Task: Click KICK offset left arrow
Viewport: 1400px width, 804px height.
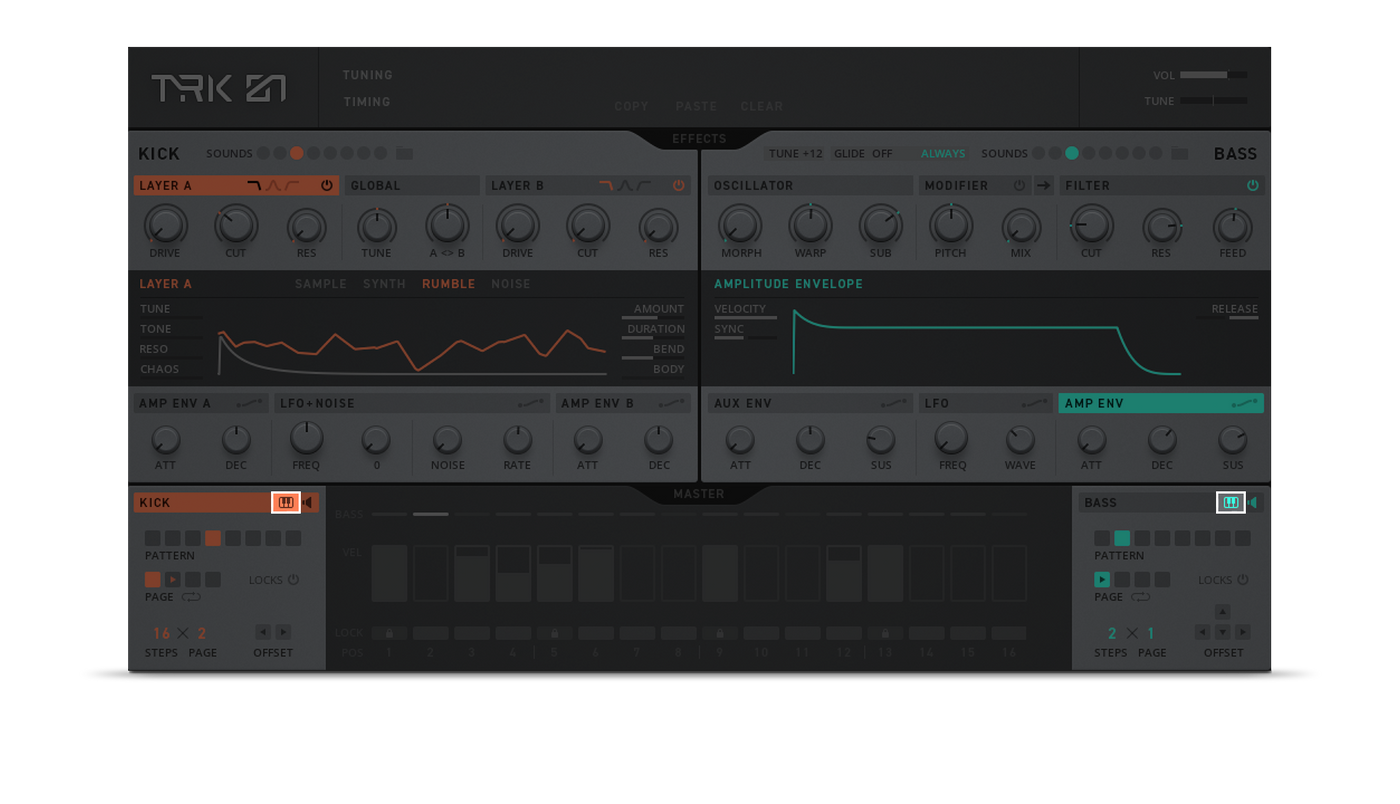Action: tap(263, 632)
